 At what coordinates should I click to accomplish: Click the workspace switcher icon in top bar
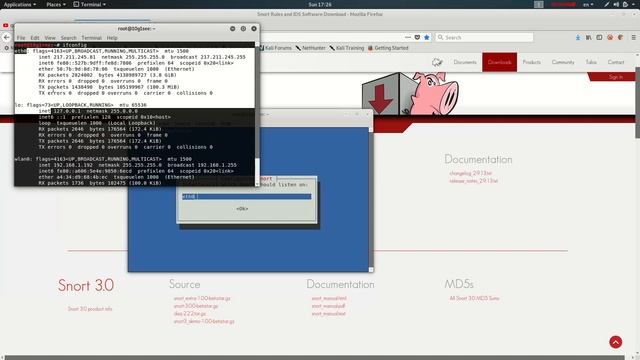coord(539,4)
